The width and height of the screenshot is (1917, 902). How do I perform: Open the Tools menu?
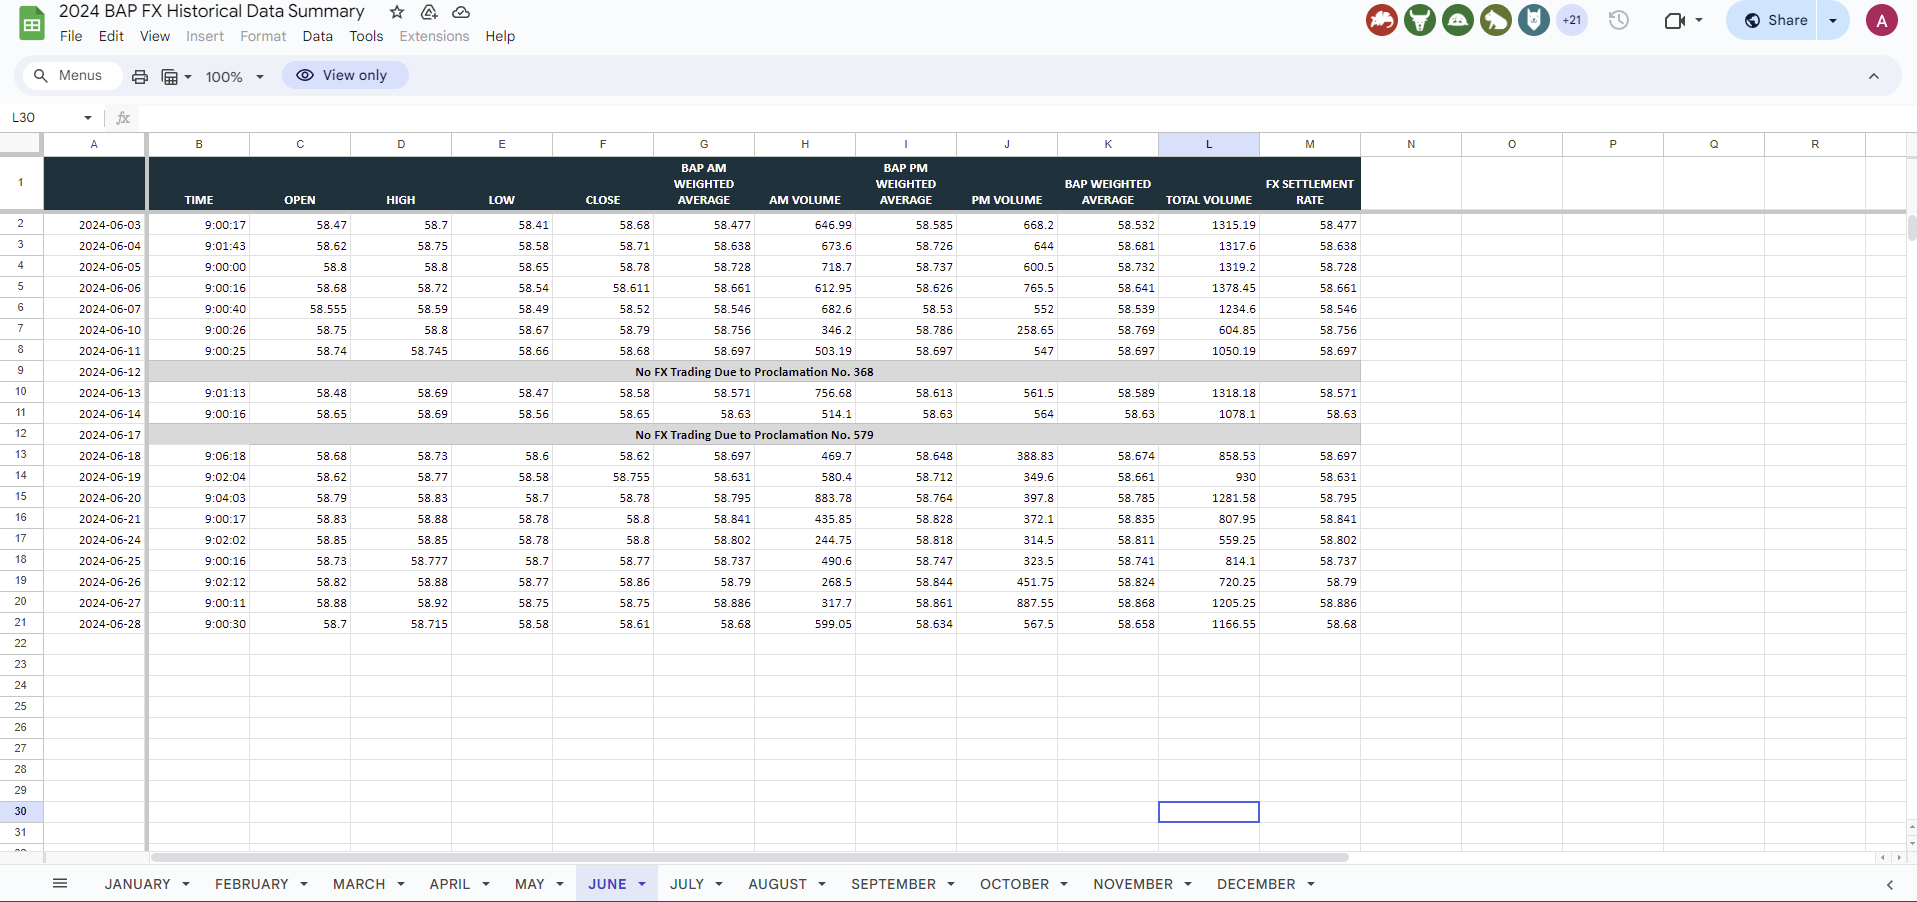pos(366,36)
